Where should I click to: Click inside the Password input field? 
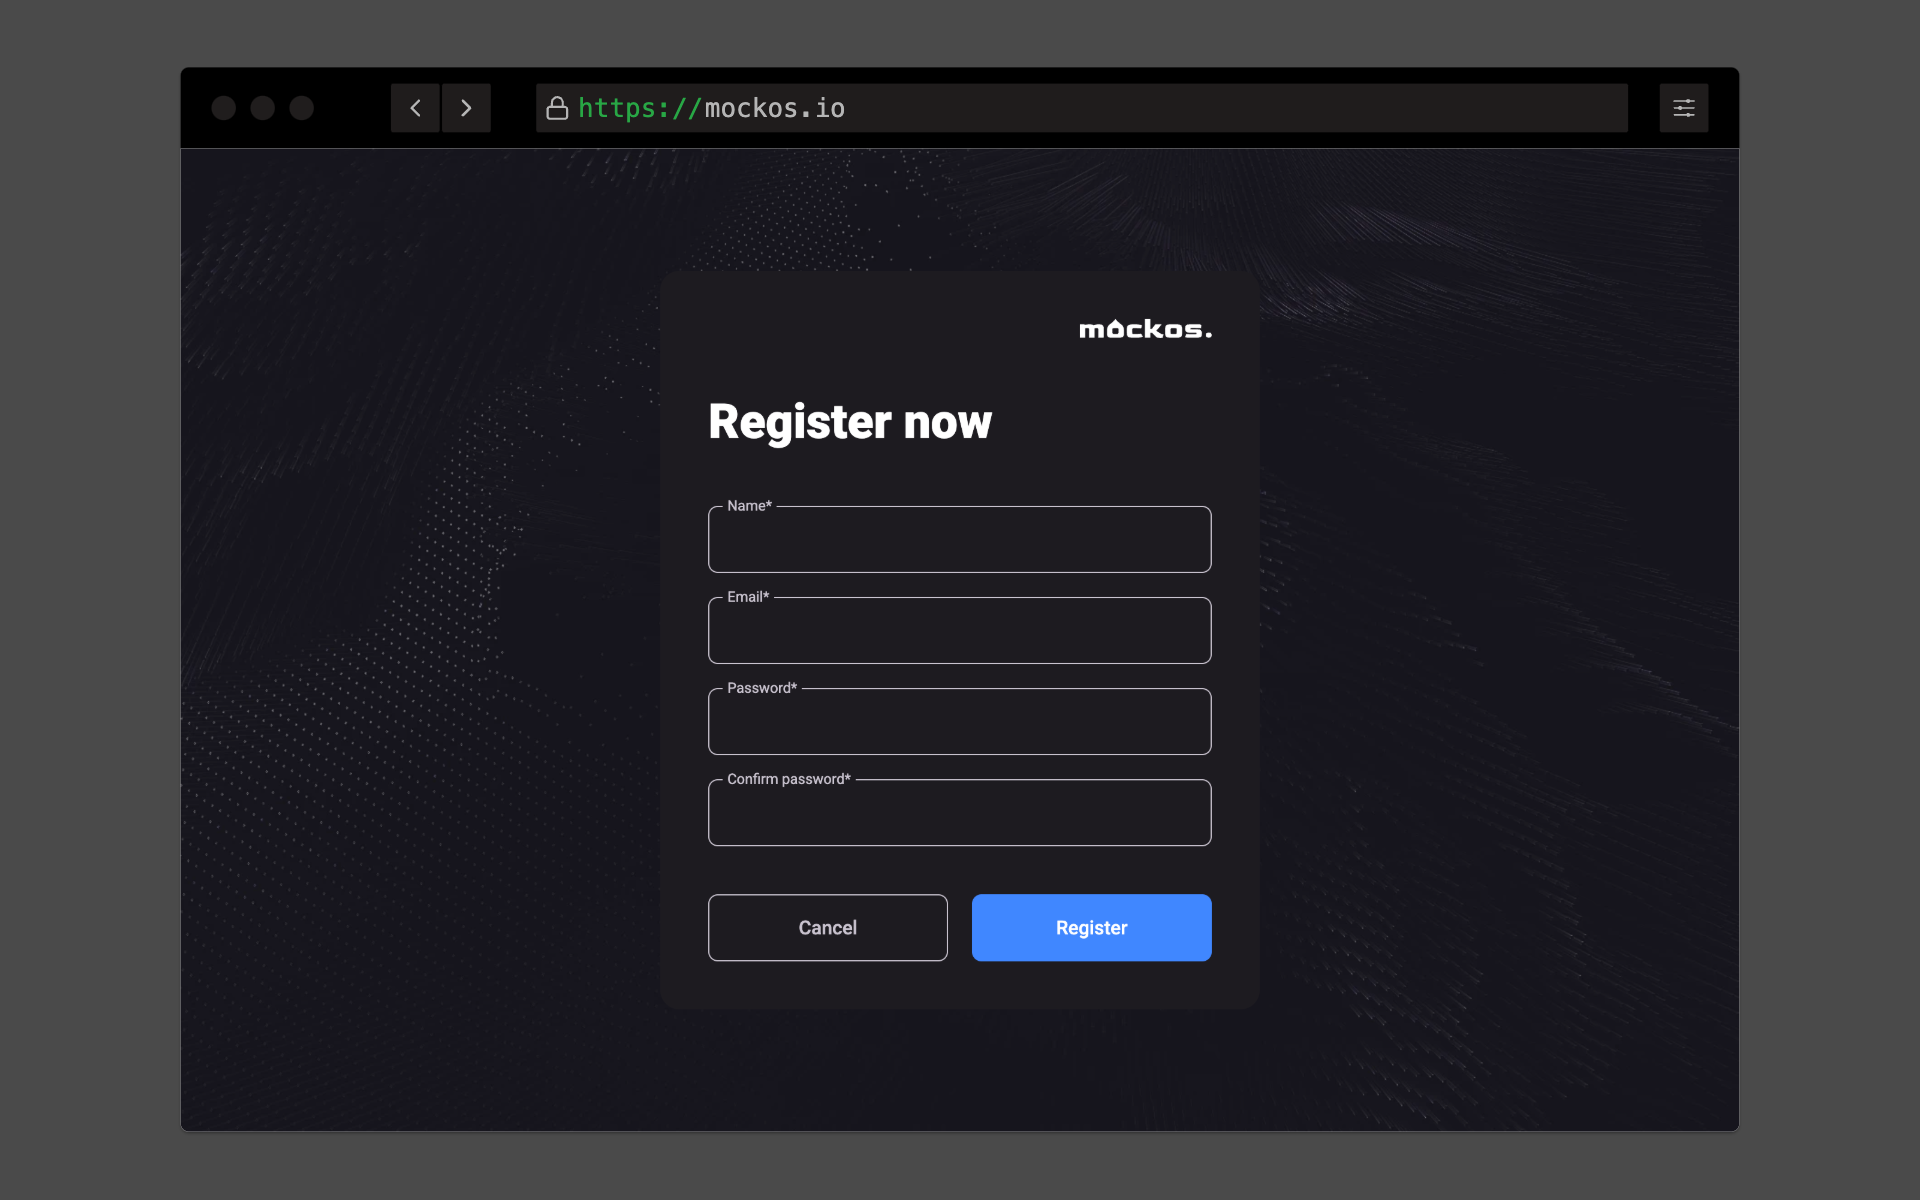(960, 722)
